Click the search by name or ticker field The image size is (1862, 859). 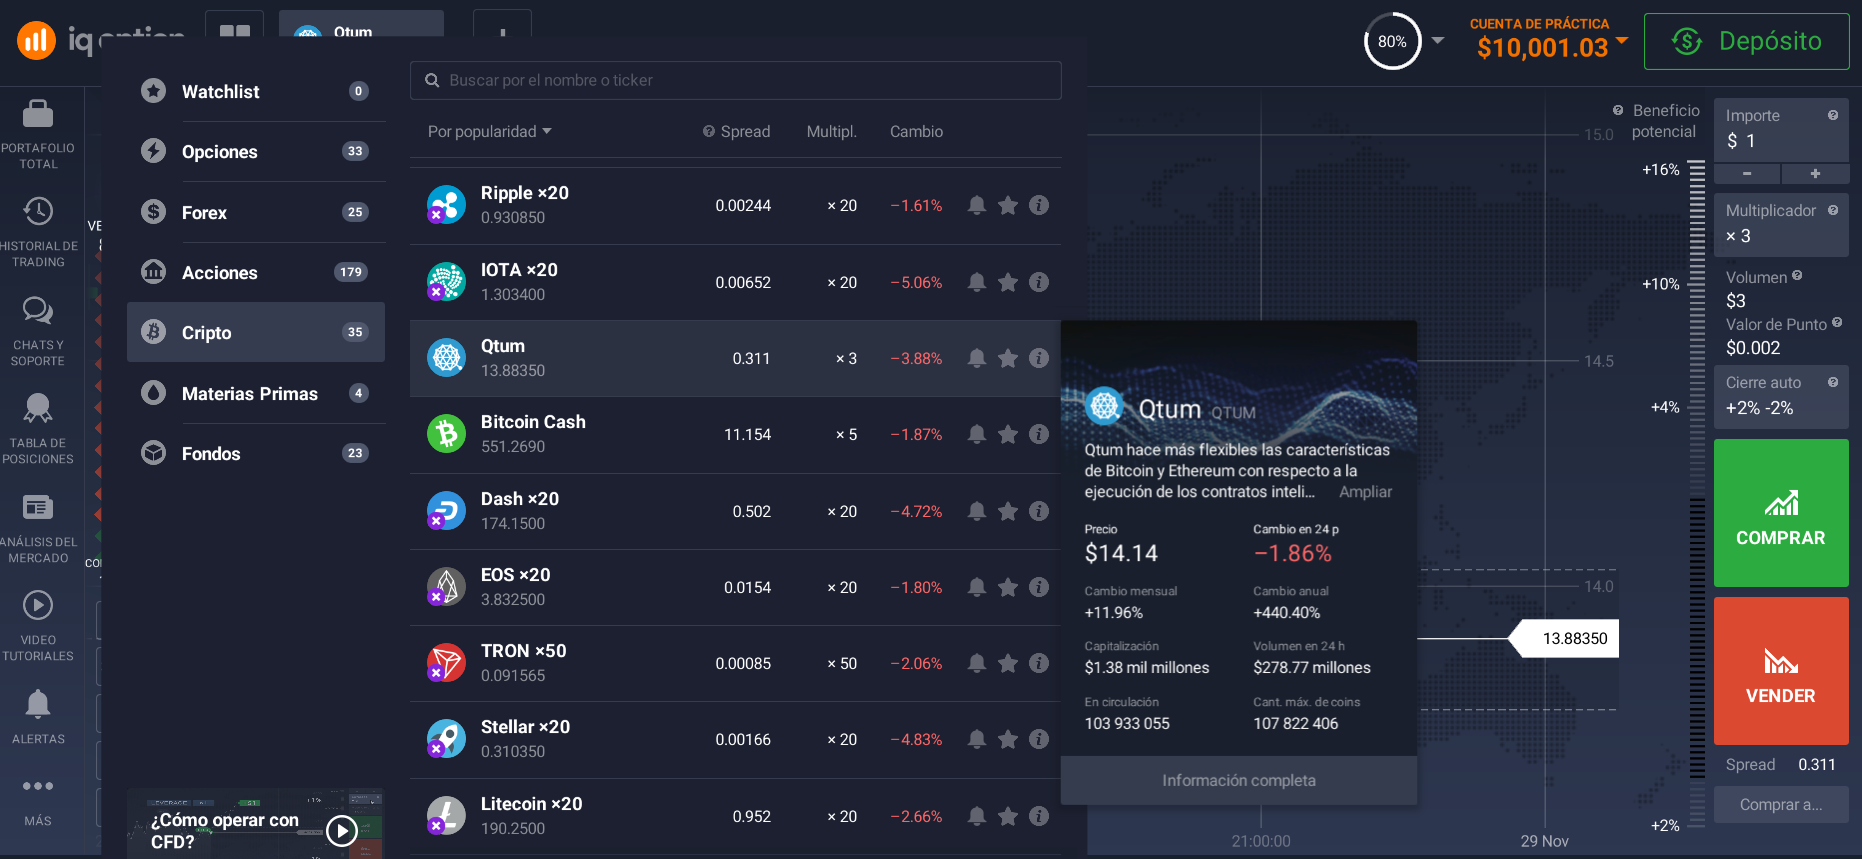pyautogui.click(x=736, y=80)
